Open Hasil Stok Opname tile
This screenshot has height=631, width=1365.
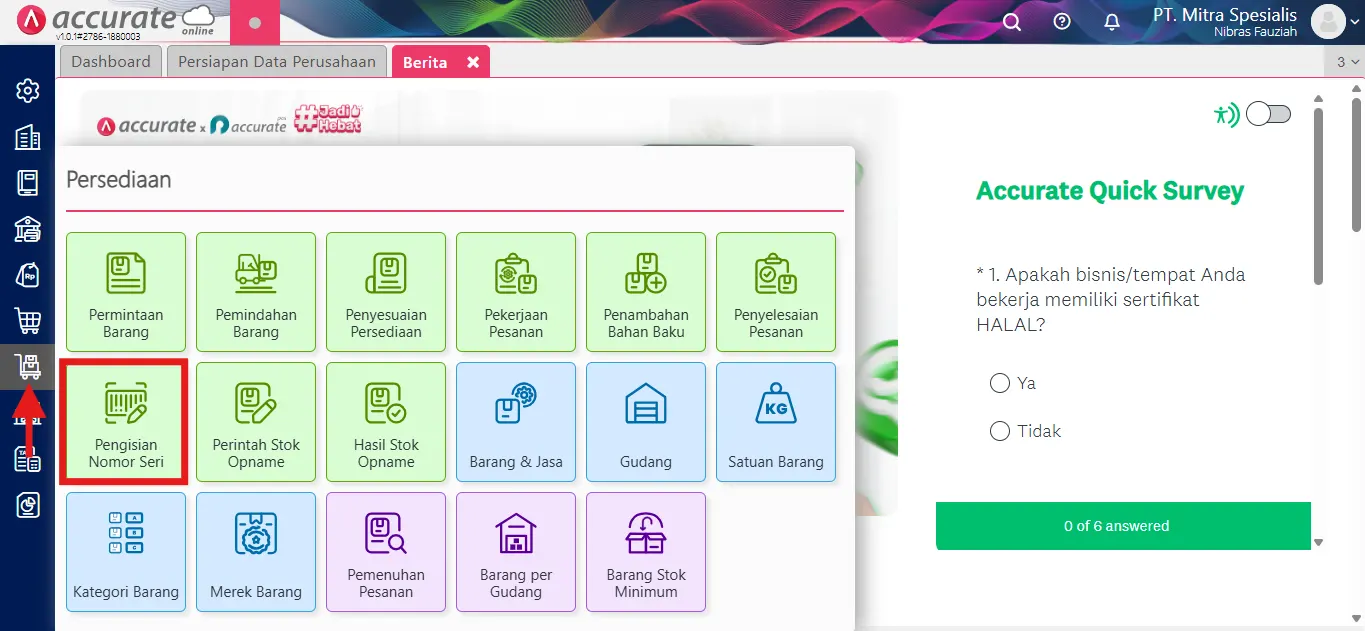(x=386, y=422)
